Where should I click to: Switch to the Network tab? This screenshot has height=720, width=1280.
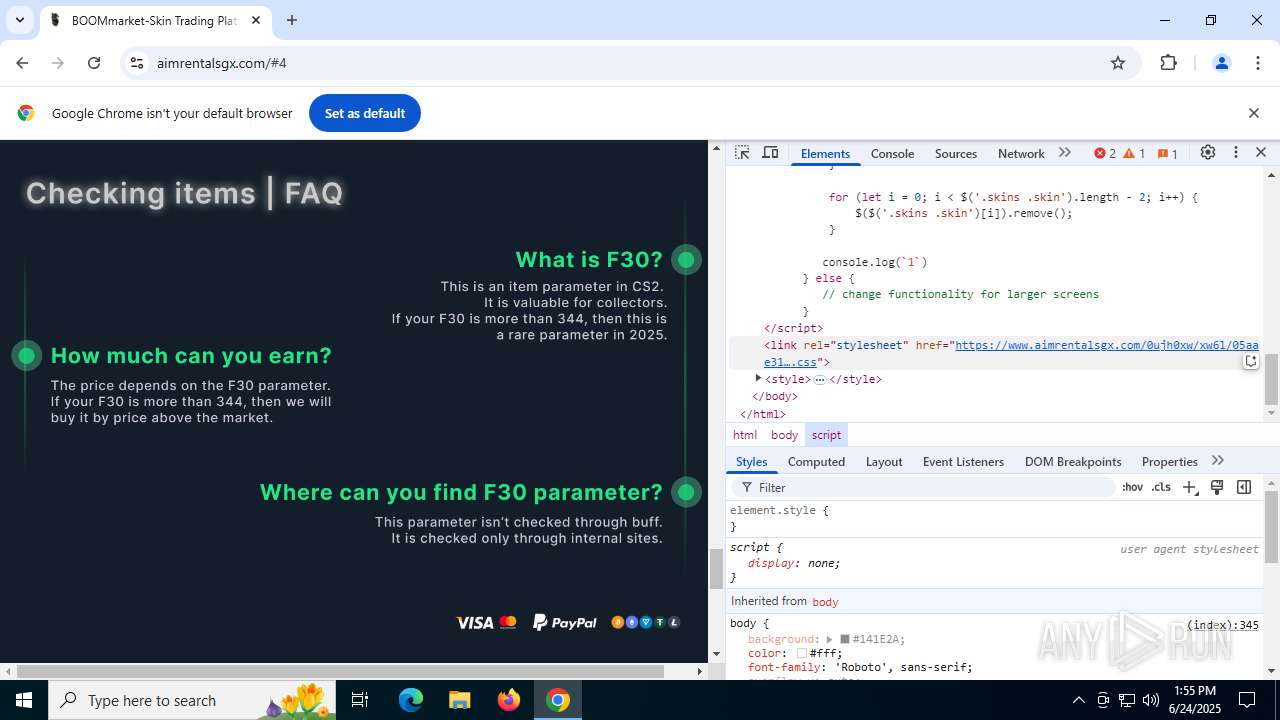click(x=1021, y=154)
